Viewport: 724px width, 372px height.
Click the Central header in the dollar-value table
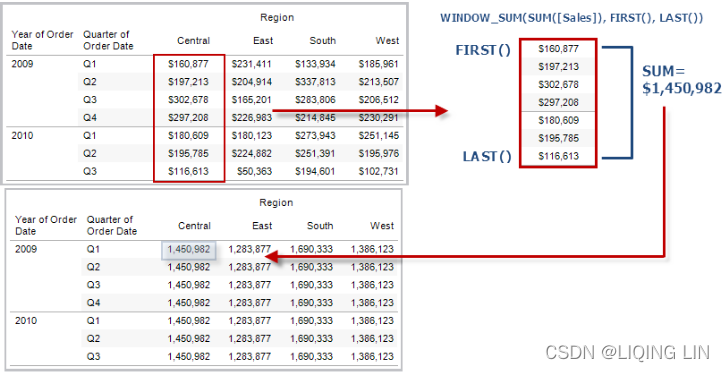pos(193,41)
